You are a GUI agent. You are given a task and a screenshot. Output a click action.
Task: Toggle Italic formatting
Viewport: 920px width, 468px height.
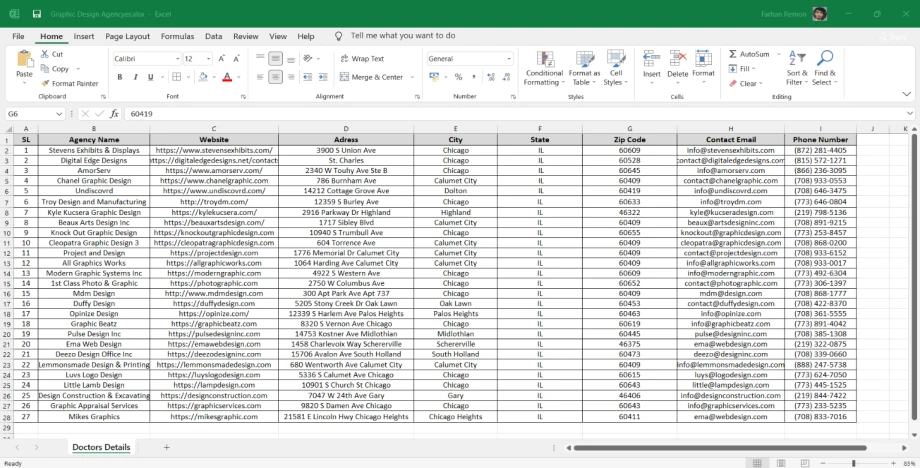[x=135, y=77]
